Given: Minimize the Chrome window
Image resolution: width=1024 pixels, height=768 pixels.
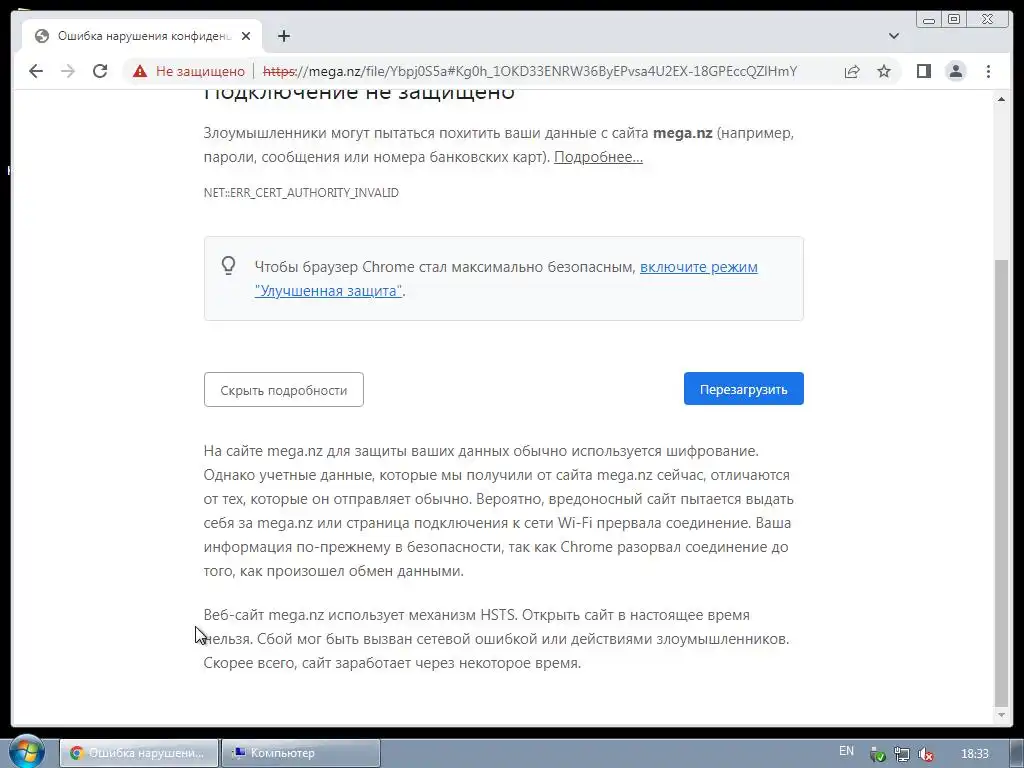Looking at the screenshot, I should tap(929, 20).
